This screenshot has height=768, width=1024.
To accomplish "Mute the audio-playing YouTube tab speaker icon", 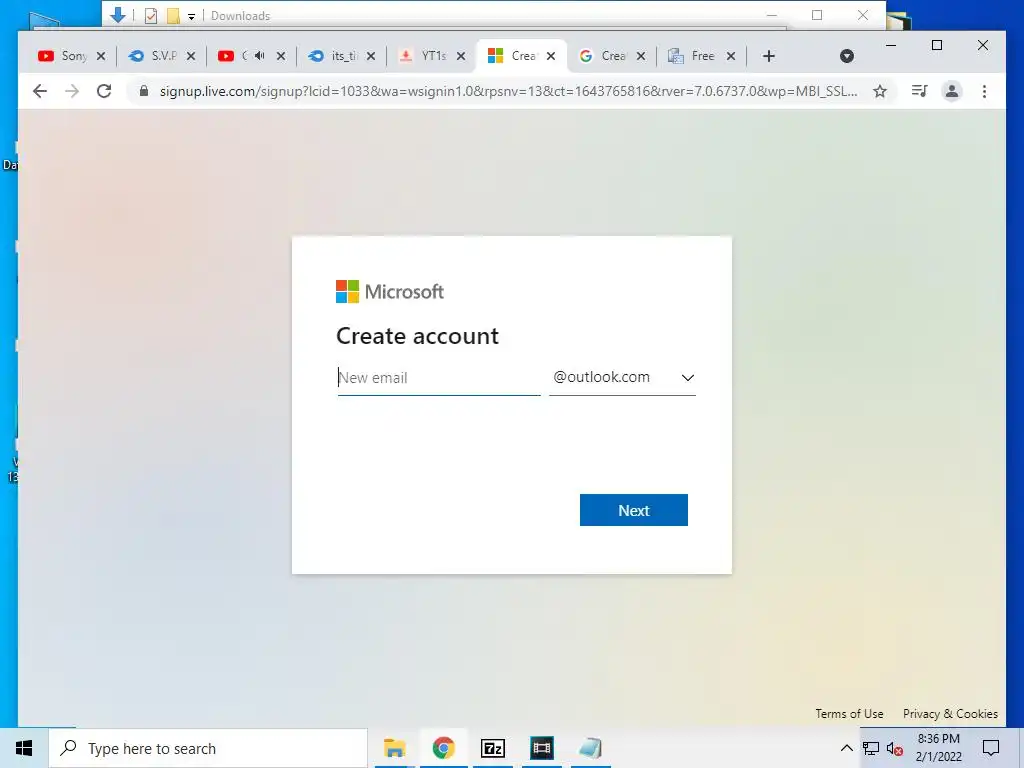I will point(259,56).
